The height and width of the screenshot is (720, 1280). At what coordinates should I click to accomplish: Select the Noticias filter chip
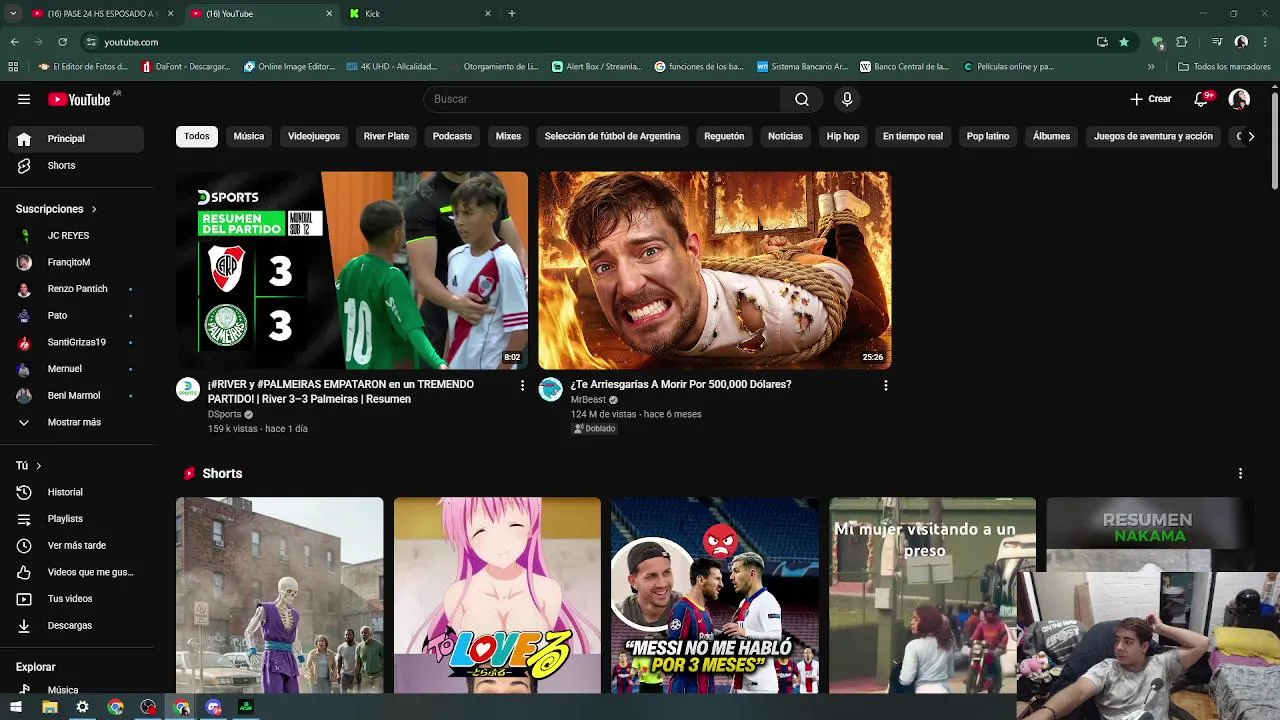coord(785,136)
